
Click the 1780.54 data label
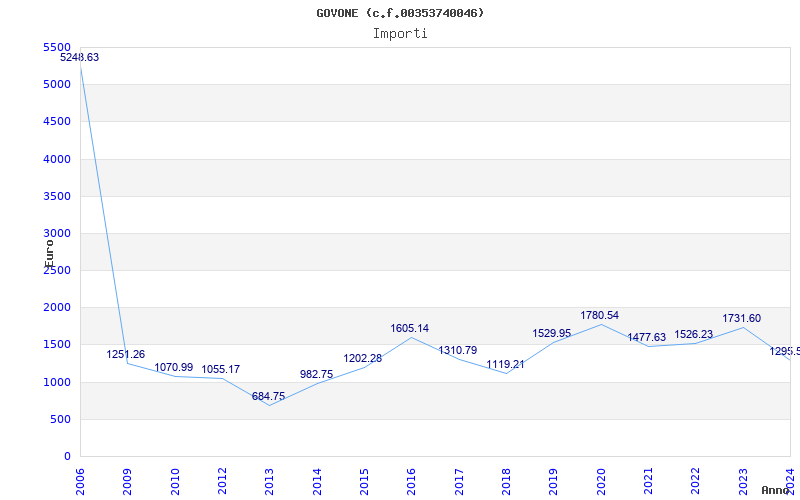pyautogui.click(x=599, y=316)
